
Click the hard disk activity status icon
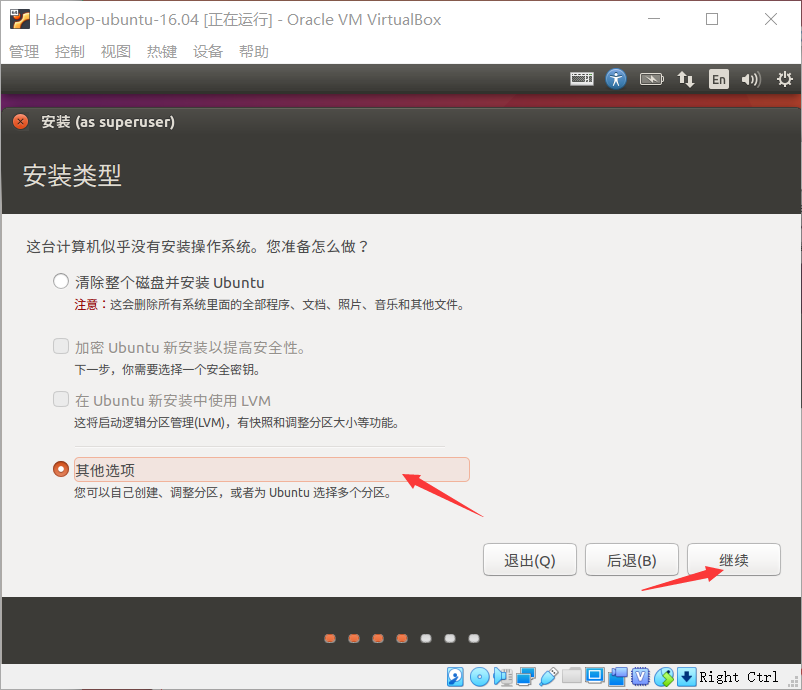tap(455, 677)
